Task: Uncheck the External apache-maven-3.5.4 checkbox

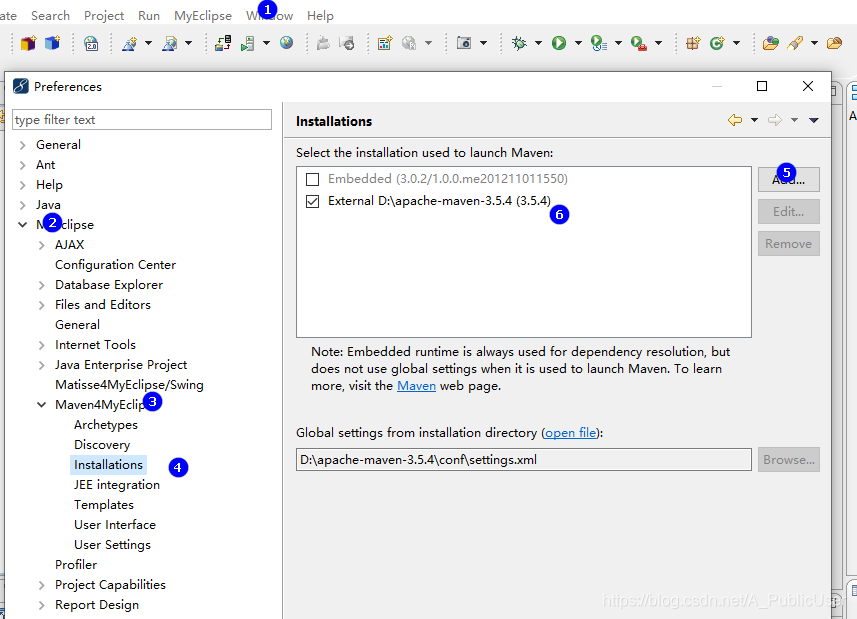Action: pos(313,202)
